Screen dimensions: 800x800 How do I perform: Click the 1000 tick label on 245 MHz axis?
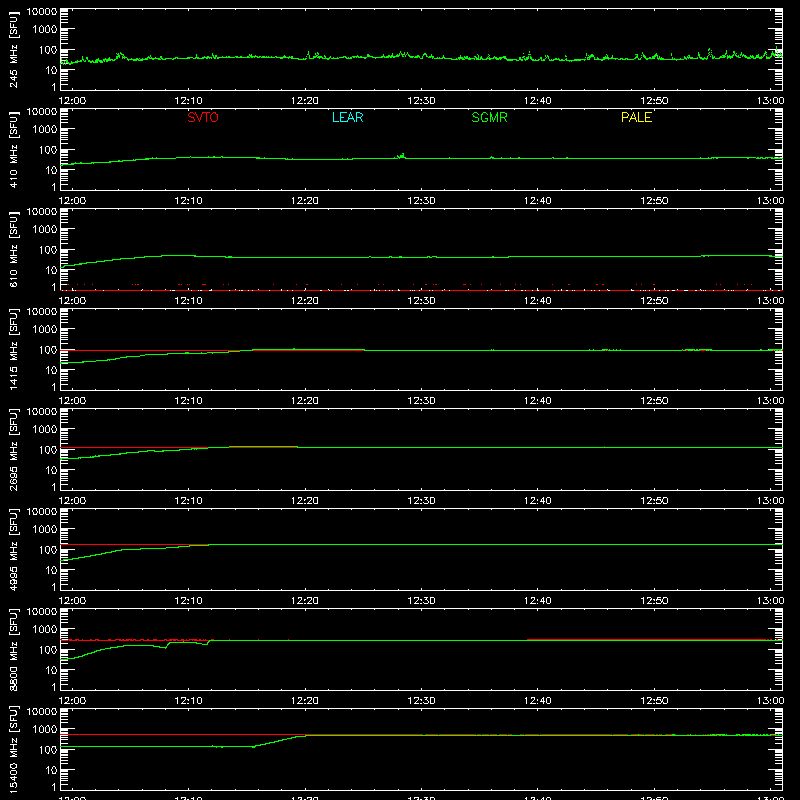point(45,29)
